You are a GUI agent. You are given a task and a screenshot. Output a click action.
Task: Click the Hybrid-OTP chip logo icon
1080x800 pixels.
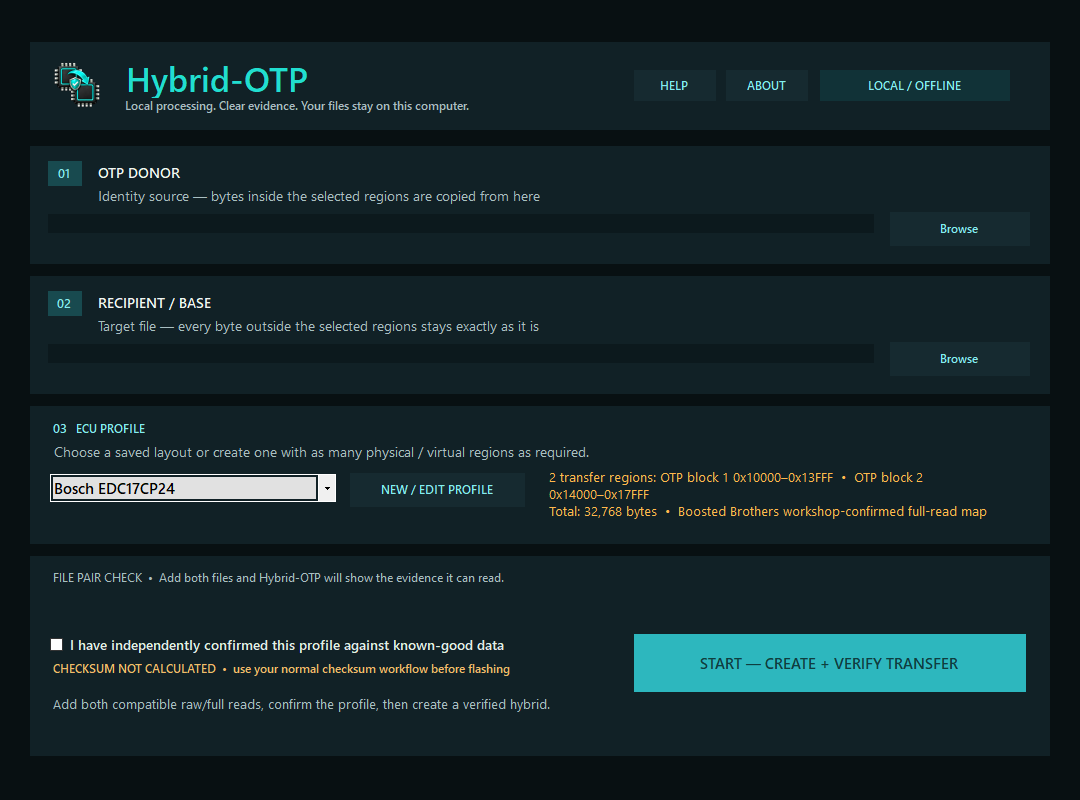(x=77, y=85)
